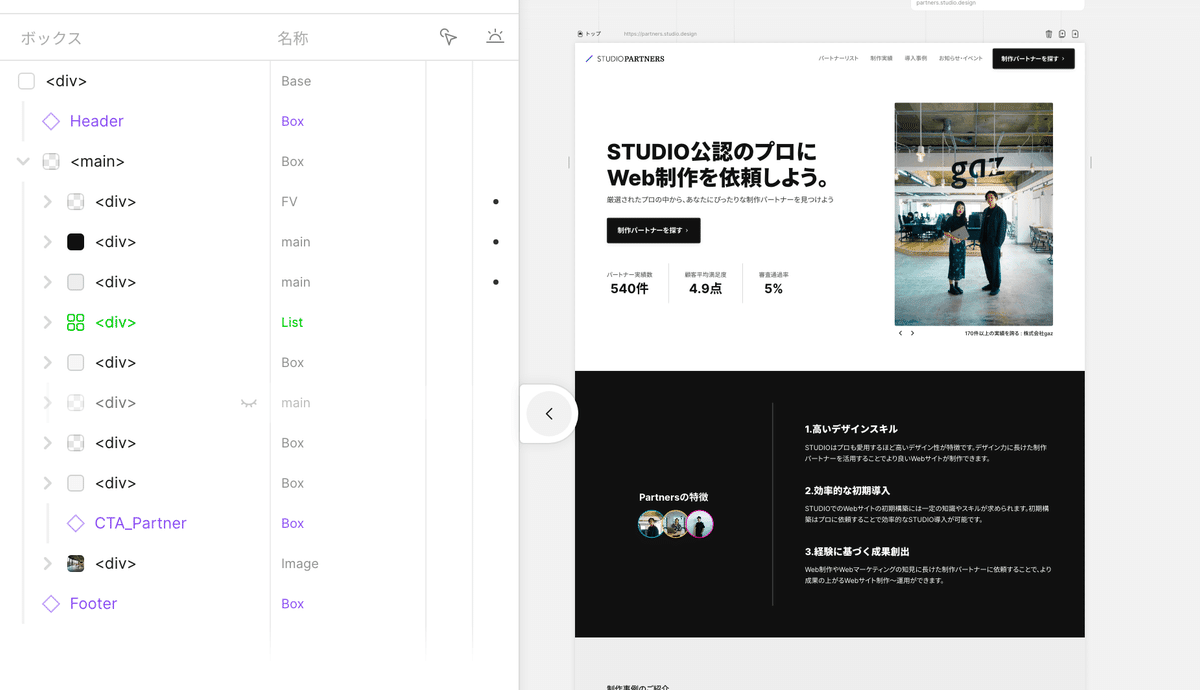Click the ボックス column header
1200x690 pixels.
click(51, 38)
